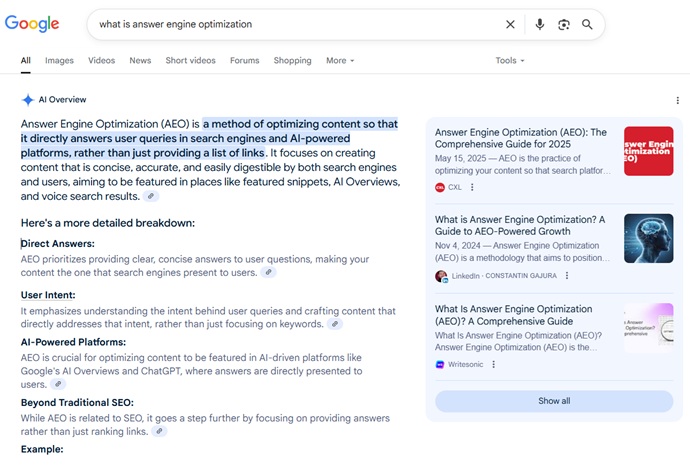Click the AI Overview sparkle icon
690x472 pixels.
[28, 100]
